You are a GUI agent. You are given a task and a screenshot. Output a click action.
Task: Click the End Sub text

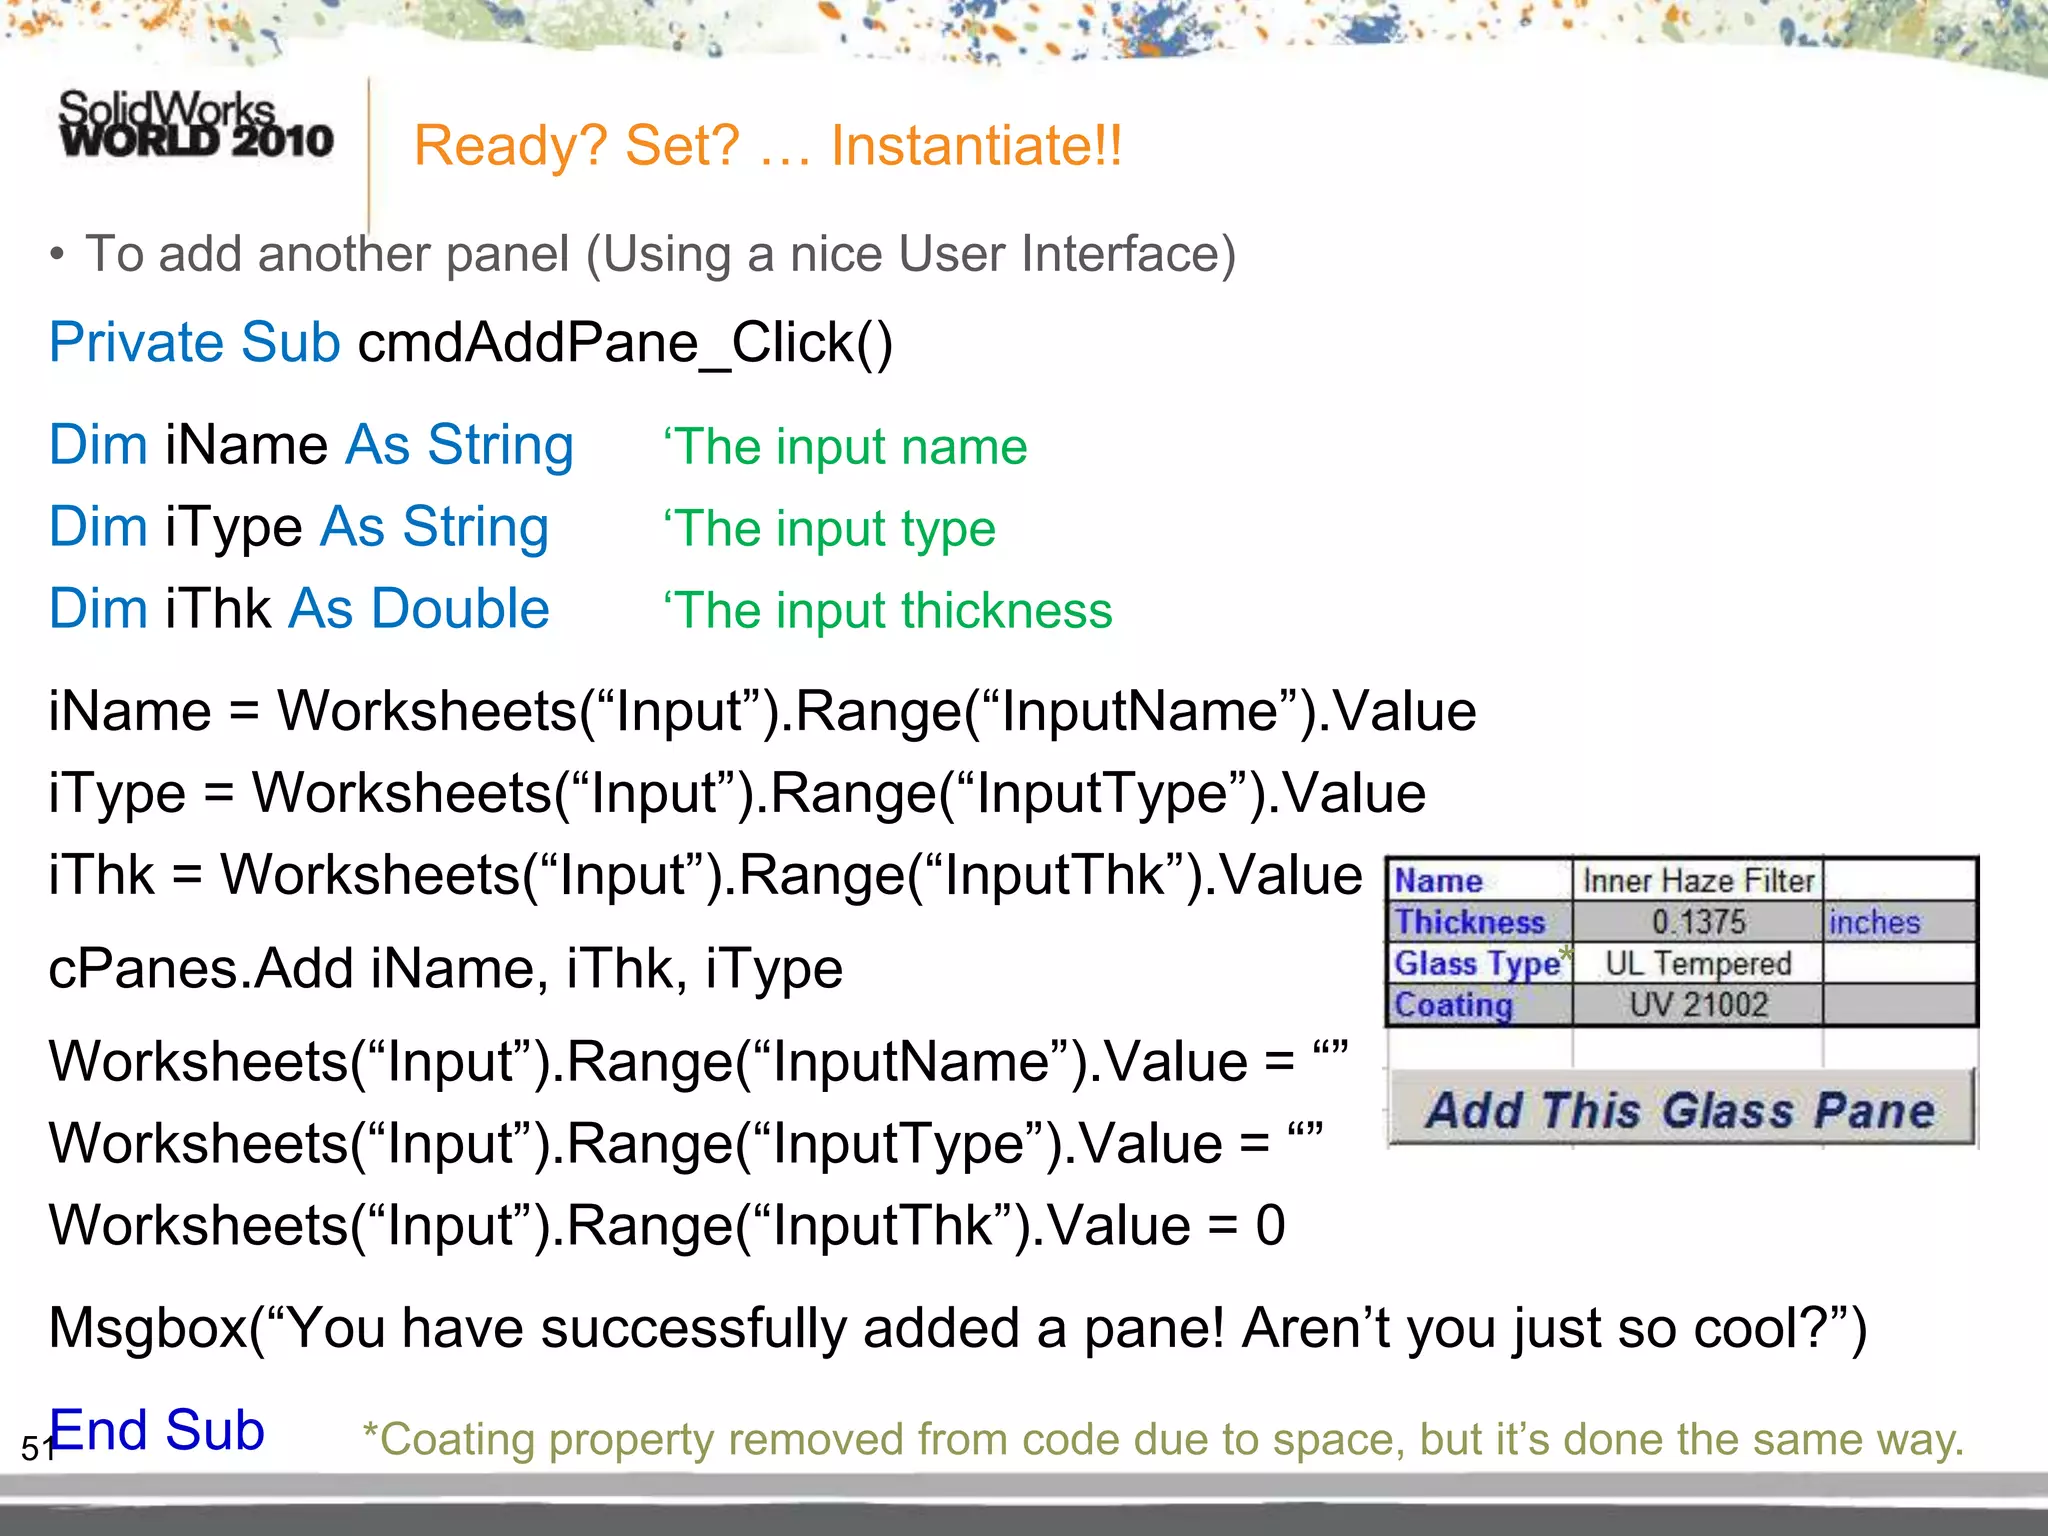coord(157,1430)
